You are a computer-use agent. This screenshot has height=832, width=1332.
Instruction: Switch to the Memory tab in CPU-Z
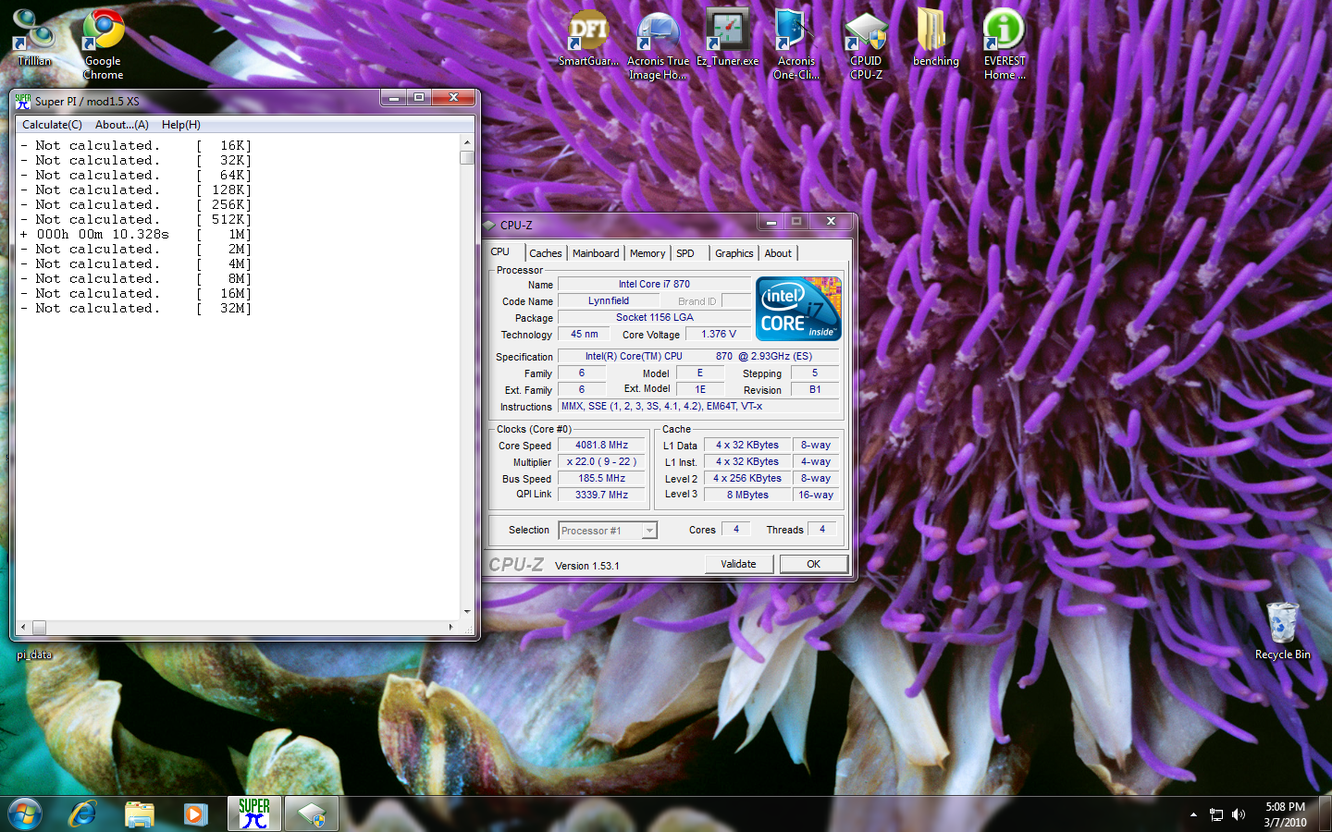coord(647,254)
